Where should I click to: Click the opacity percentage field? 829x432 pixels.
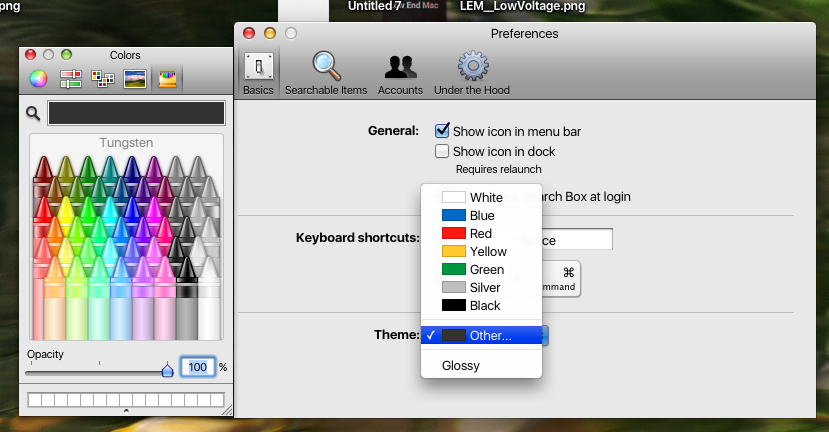pos(198,367)
